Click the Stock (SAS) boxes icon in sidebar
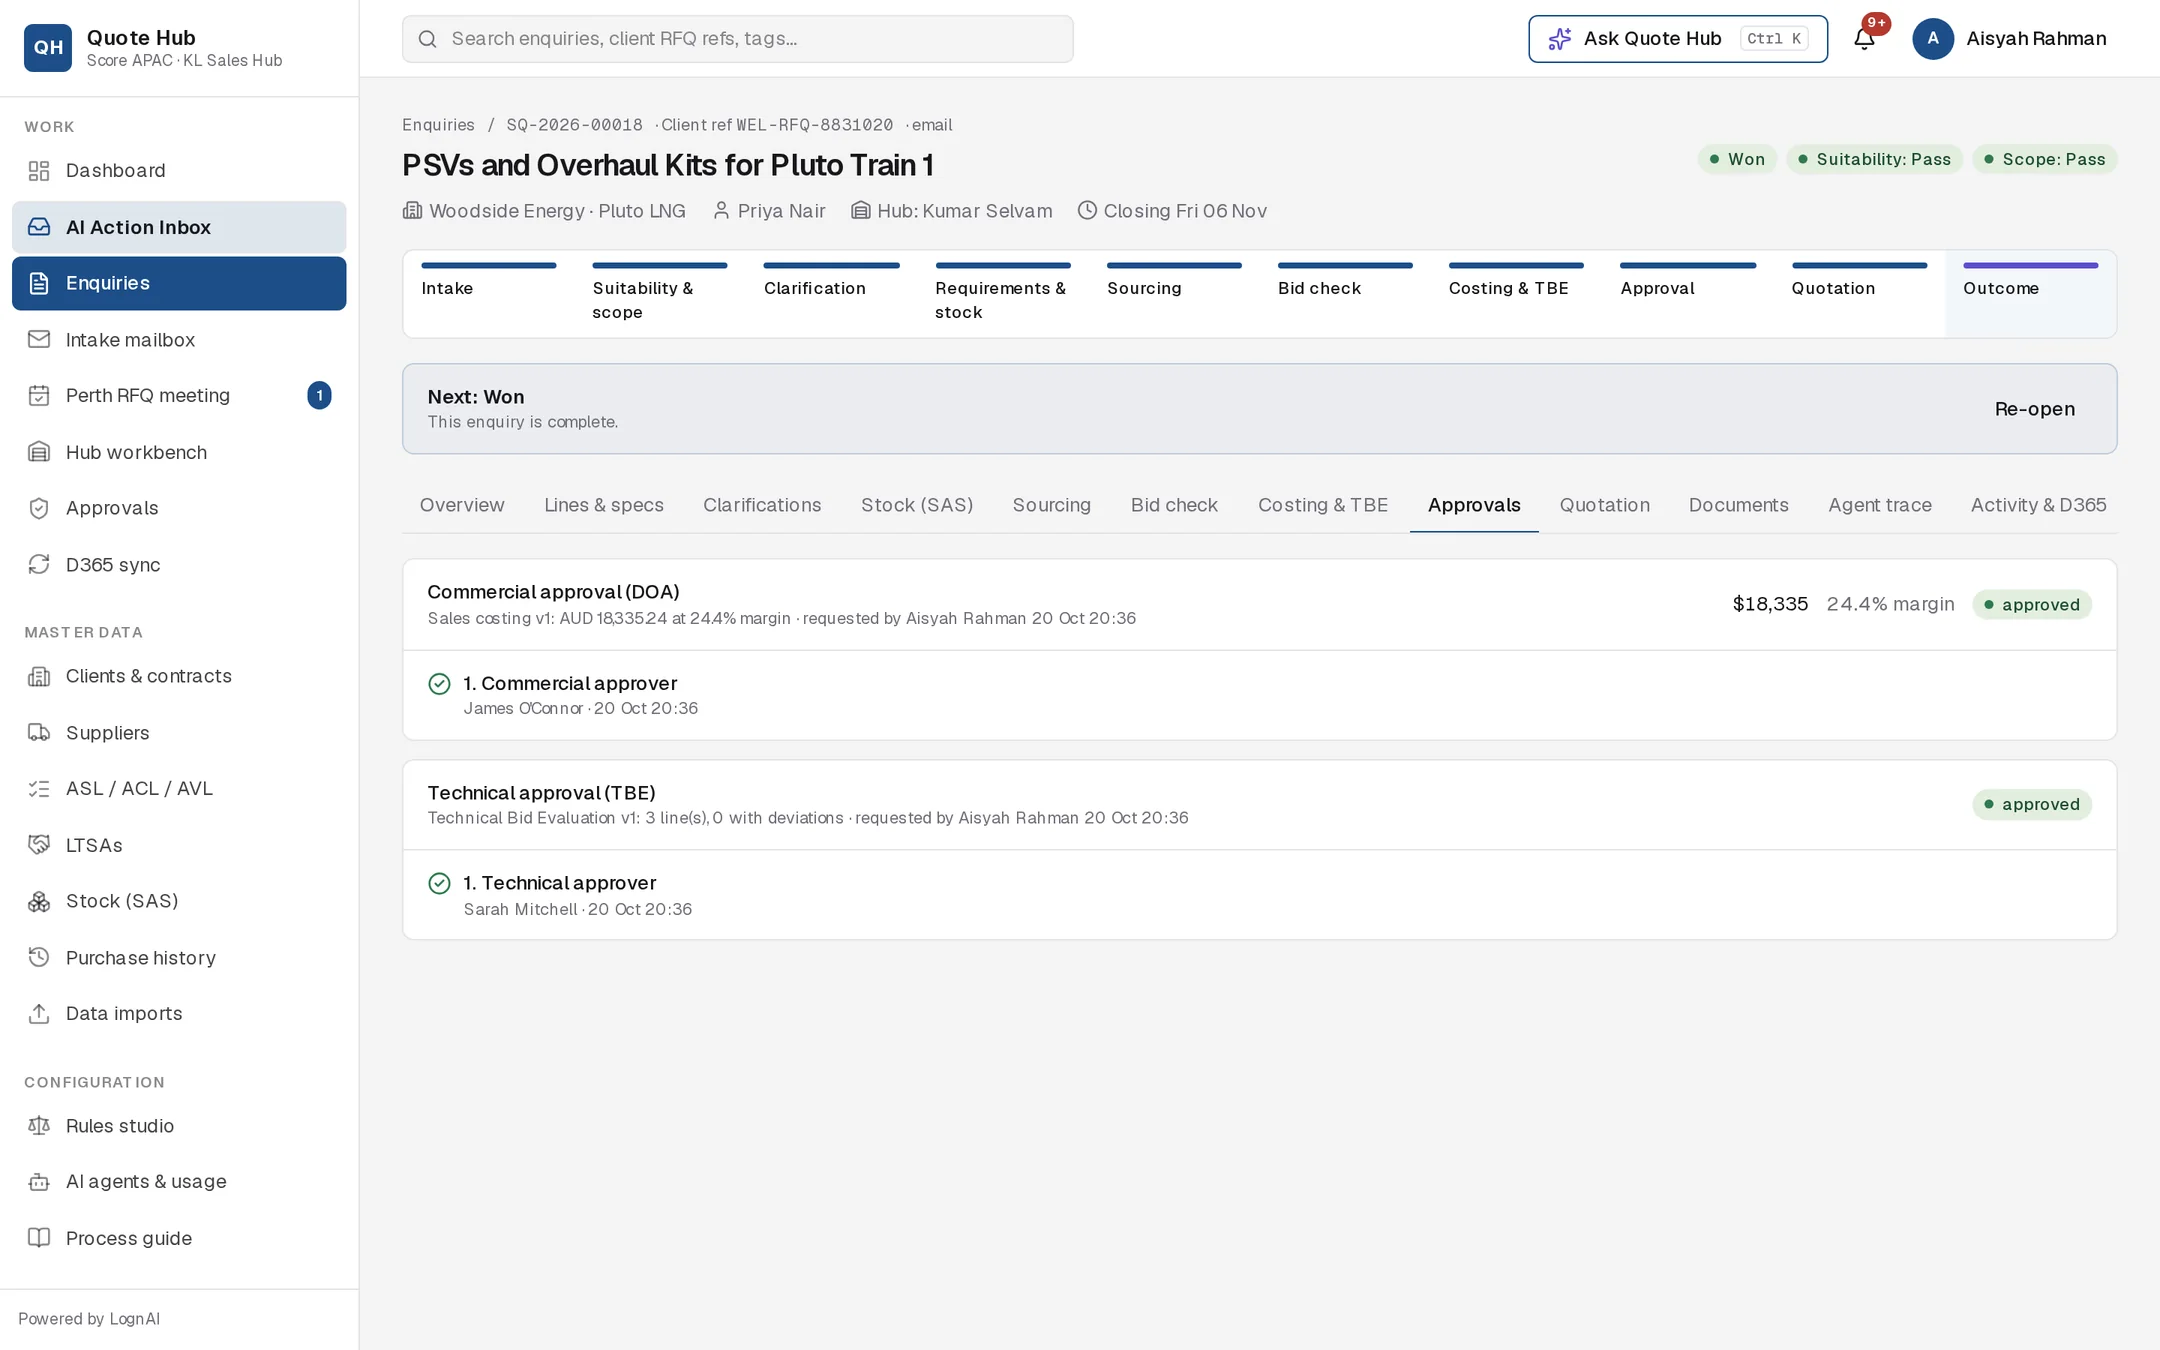This screenshot has width=2160, height=1350. 39,902
